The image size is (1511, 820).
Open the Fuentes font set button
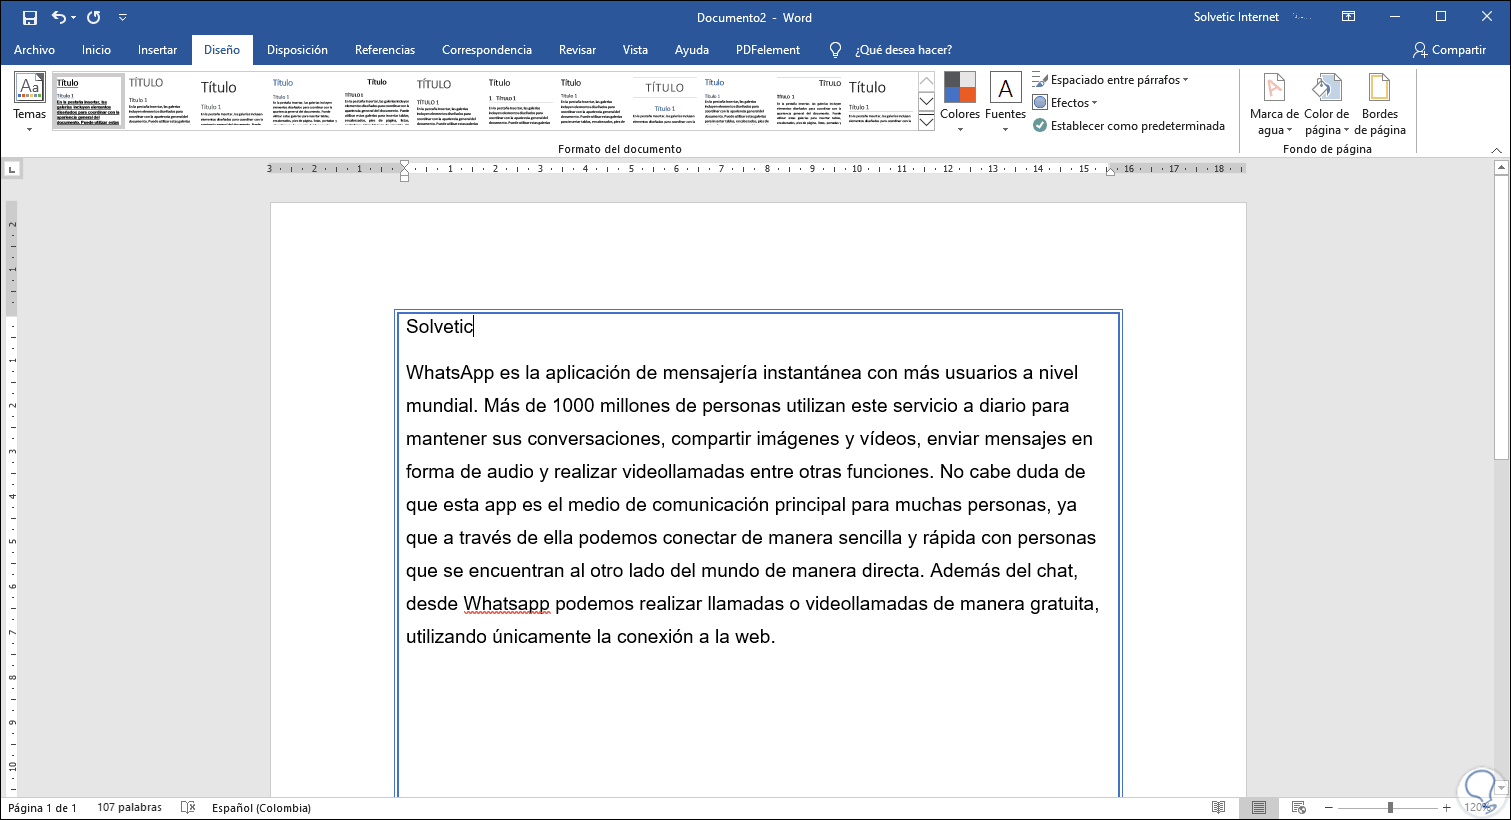[x=1005, y=101]
